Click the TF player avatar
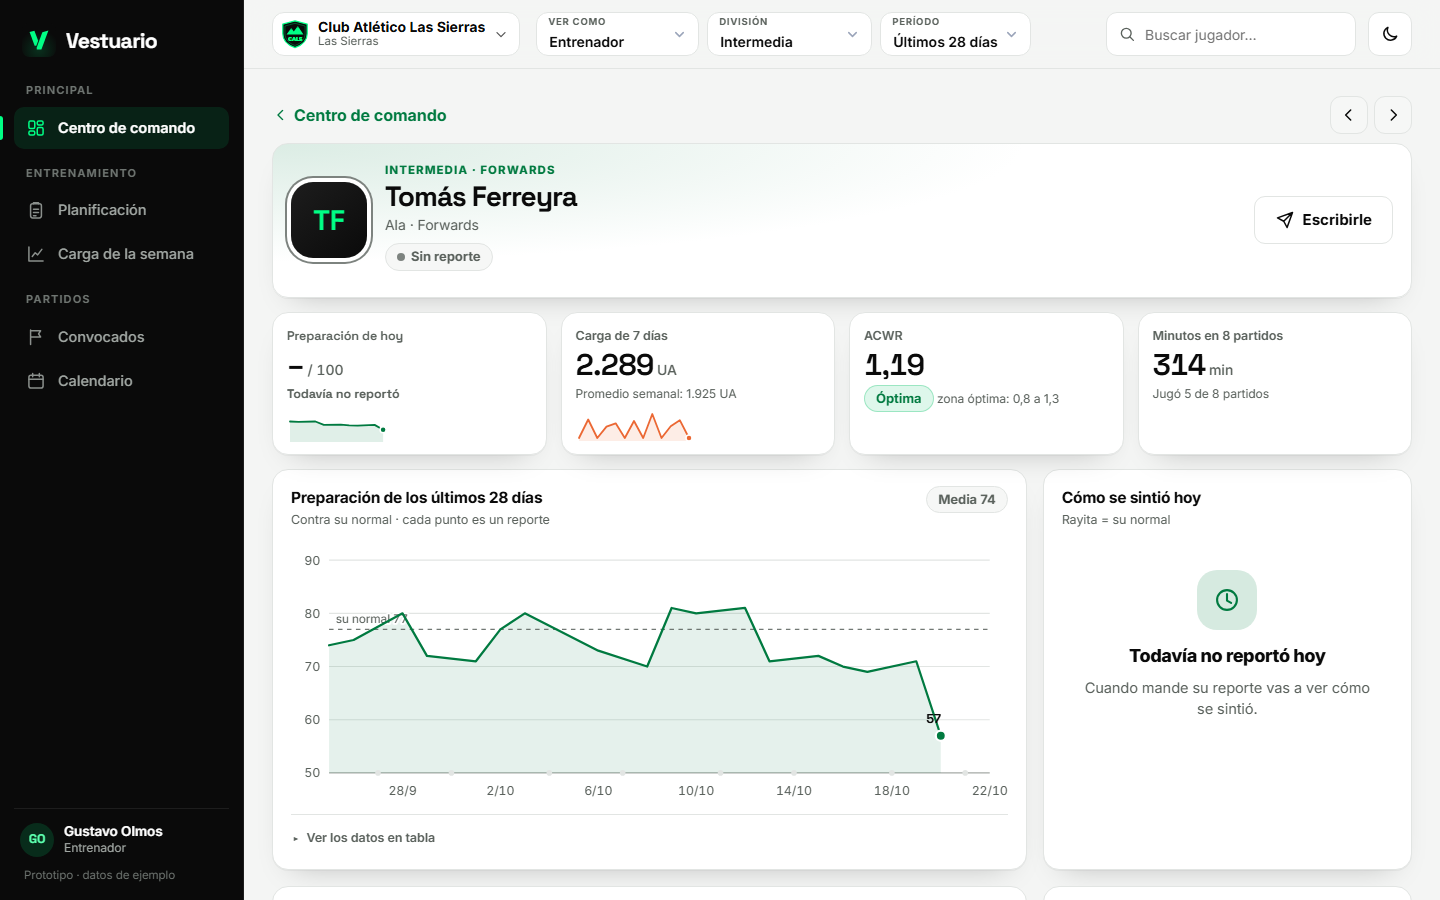 click(329, 220)
